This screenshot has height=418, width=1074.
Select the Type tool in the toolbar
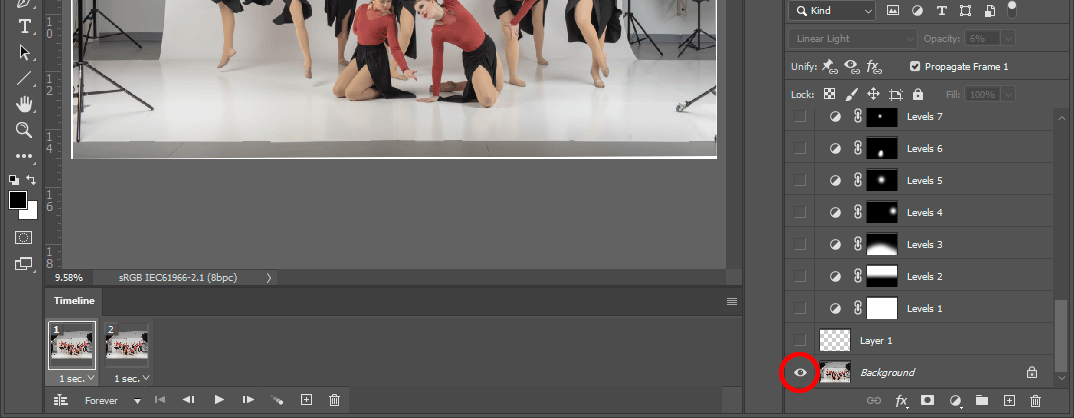(x=24, y=25)
